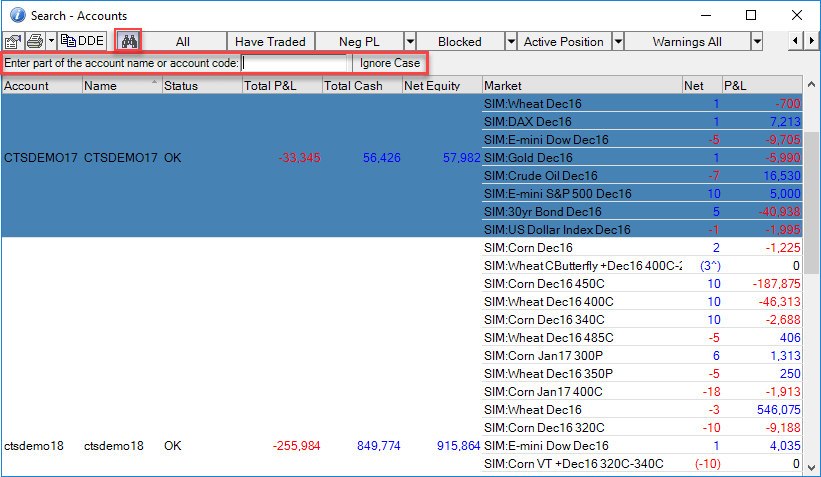Select the All filter tab
821x477 pixels.
coord(182,42)
